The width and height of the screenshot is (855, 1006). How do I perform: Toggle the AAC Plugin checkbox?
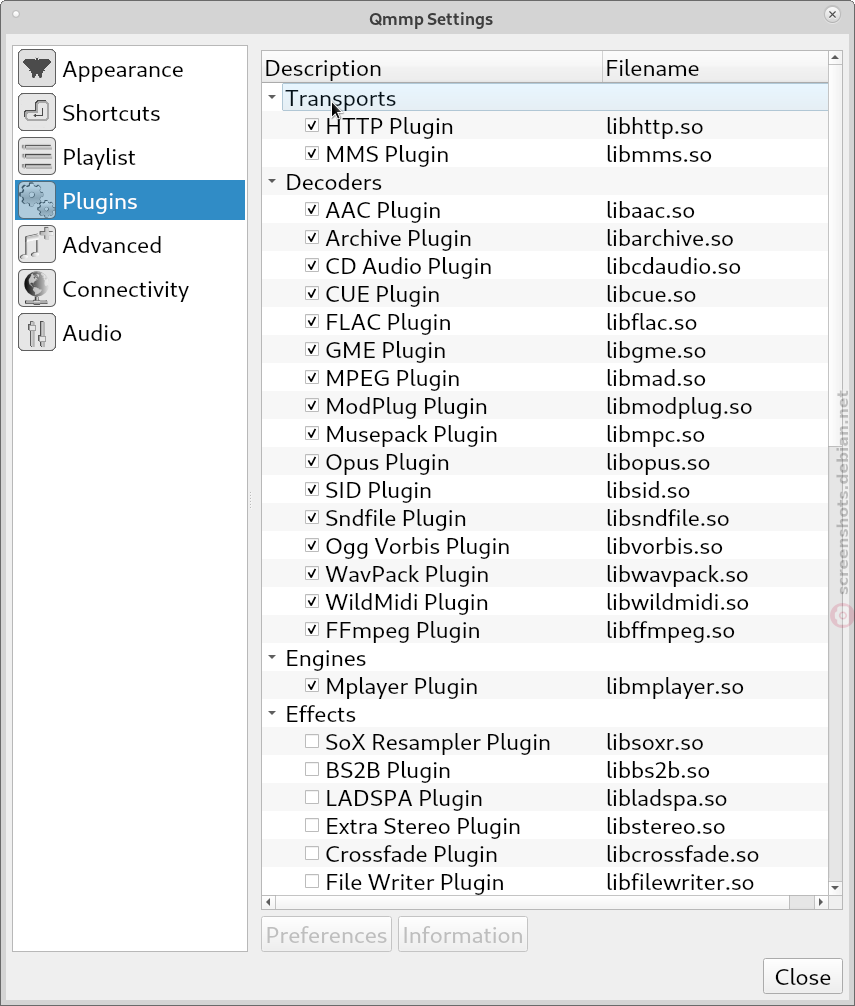312,210
